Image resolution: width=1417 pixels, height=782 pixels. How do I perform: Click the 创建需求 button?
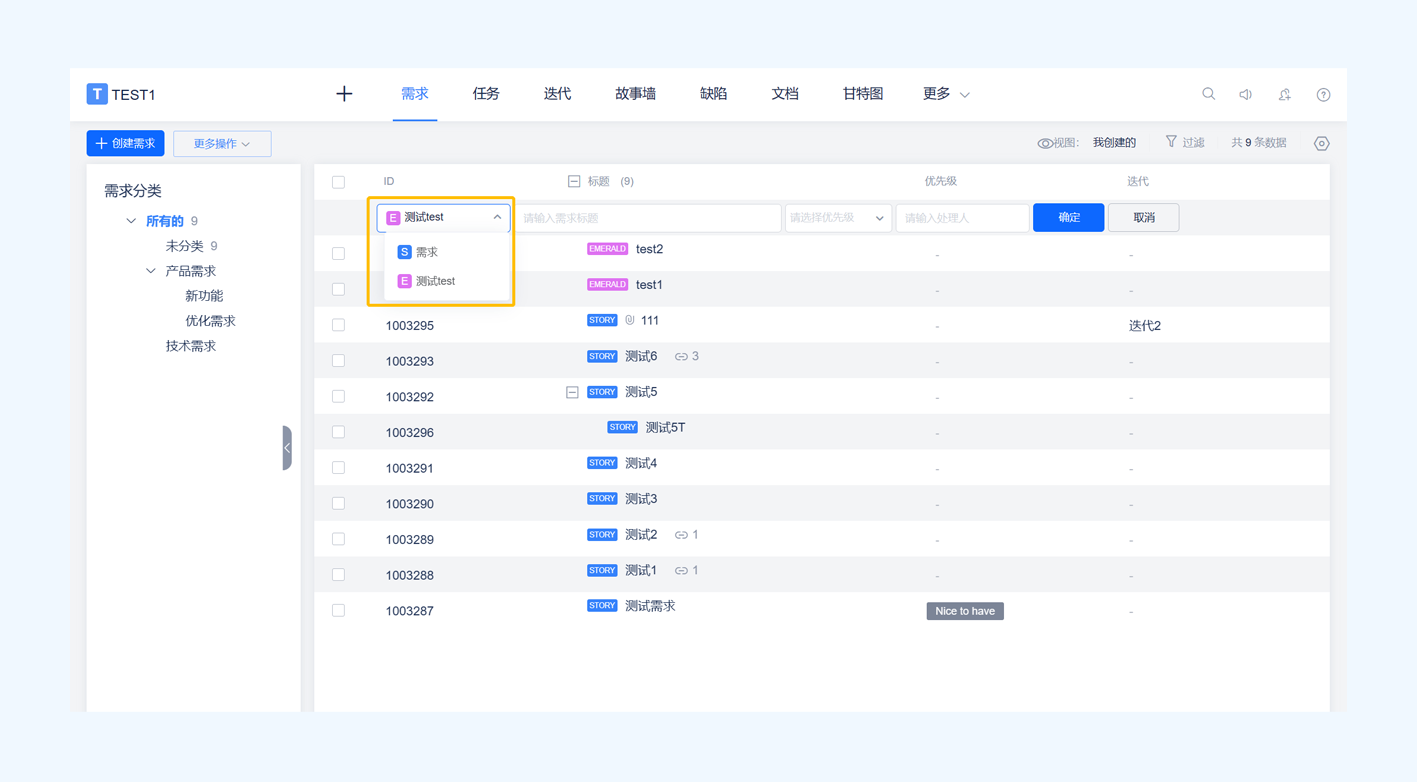125,144
